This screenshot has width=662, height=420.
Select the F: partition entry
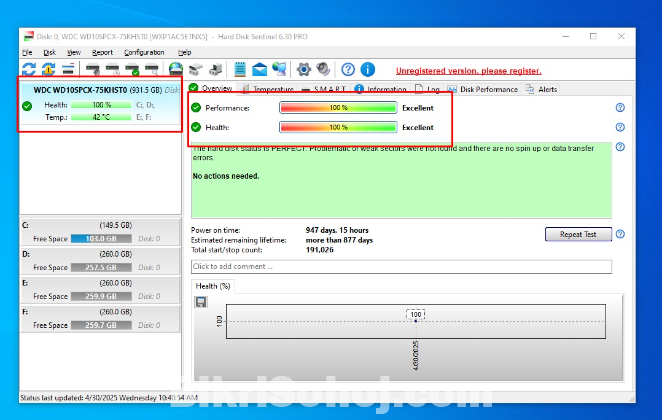(100, 319)
